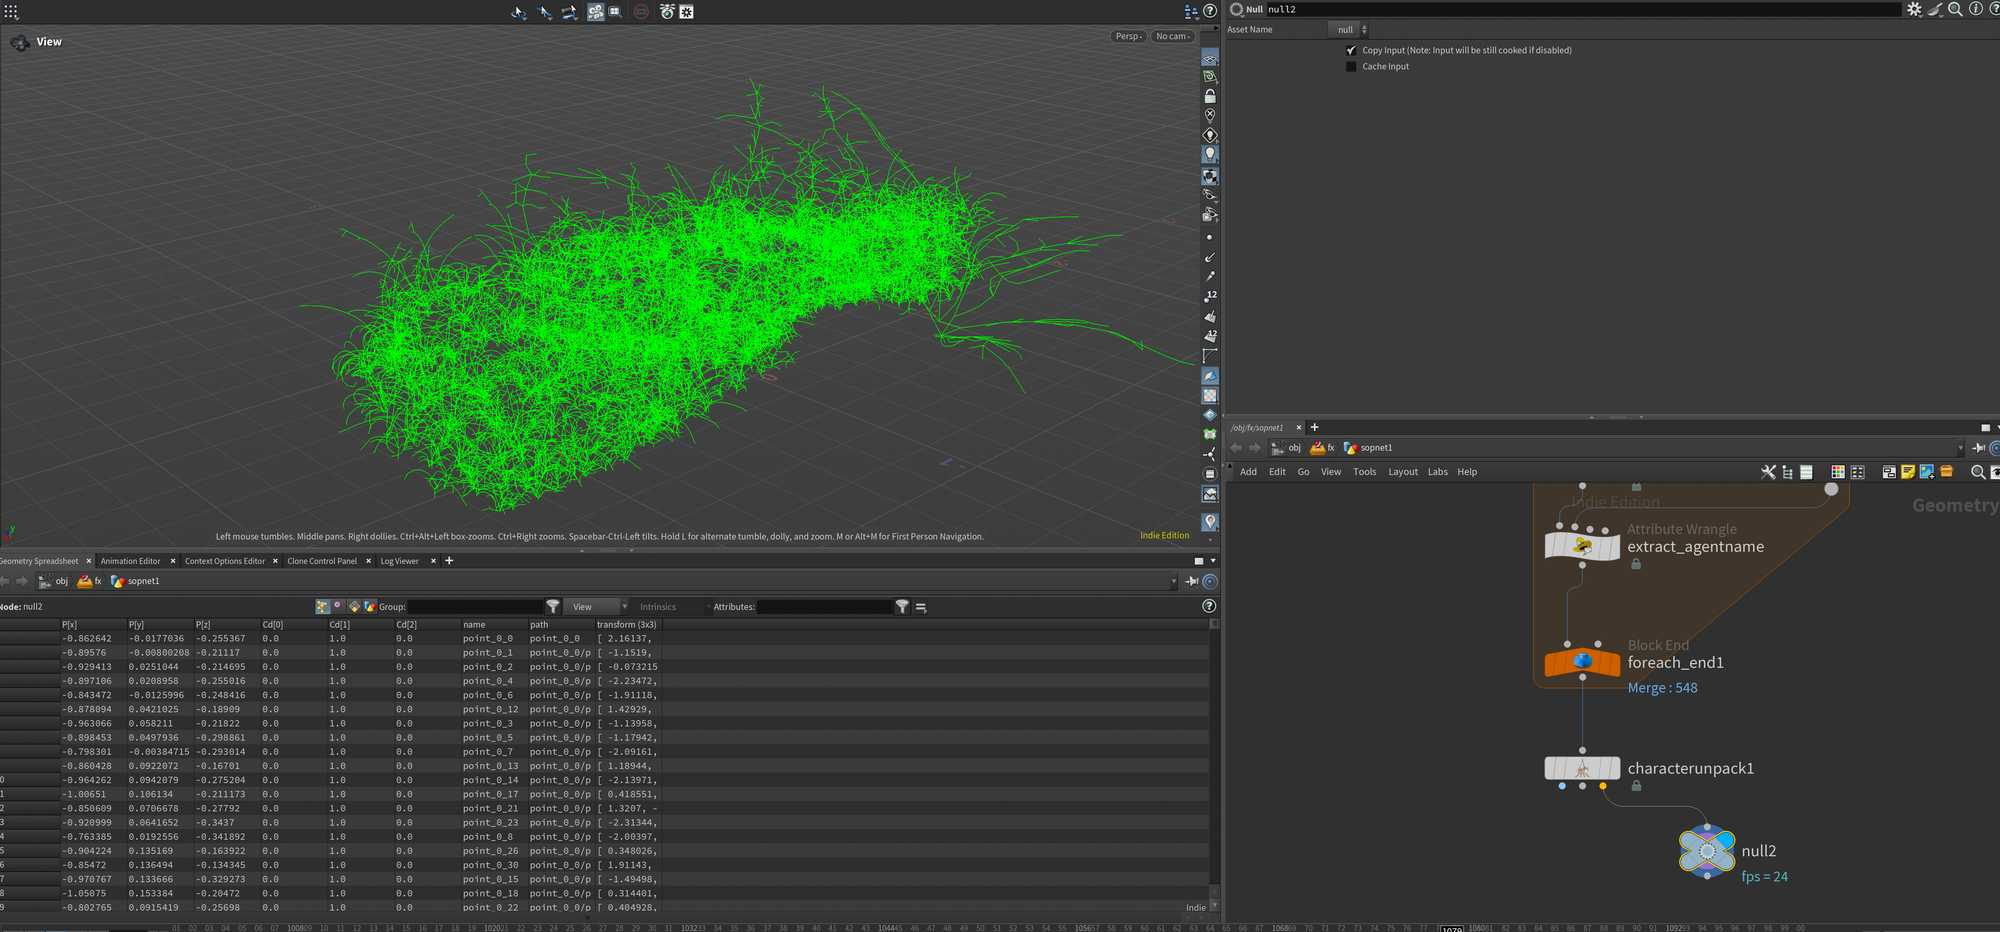This screenshot has width=2000, height=932.
Task: Enable the Cache Input checkbox
Action: 1352,67
